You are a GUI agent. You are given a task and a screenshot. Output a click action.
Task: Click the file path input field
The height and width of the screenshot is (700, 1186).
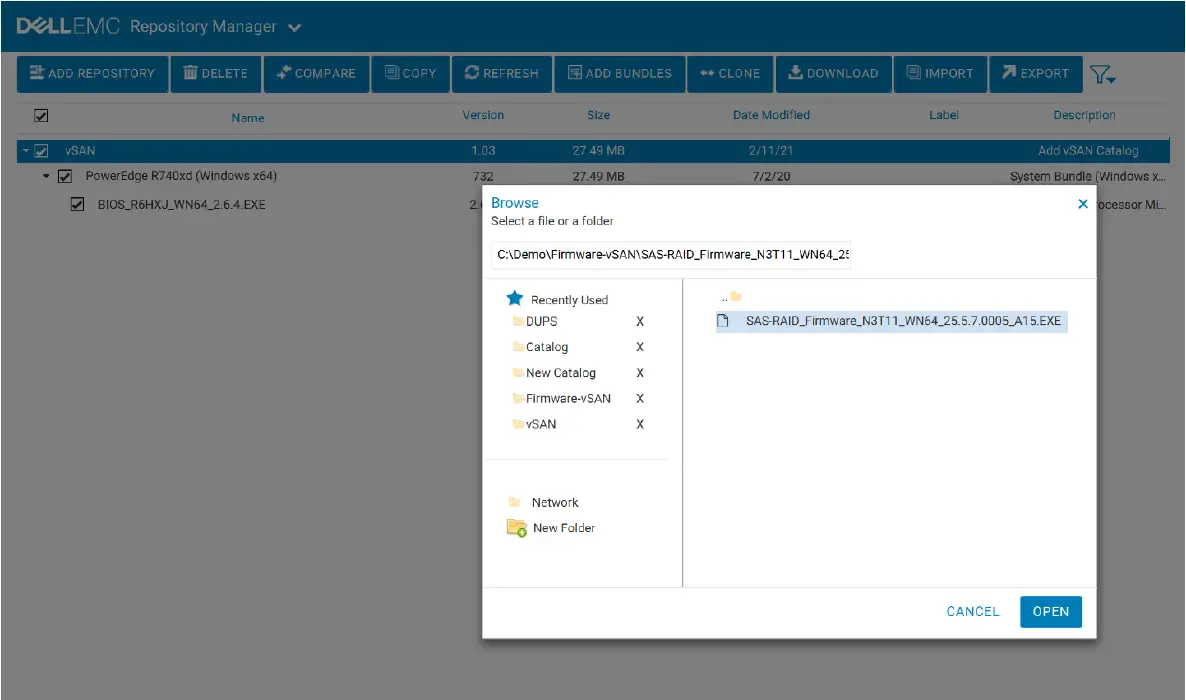pos(671,254)
